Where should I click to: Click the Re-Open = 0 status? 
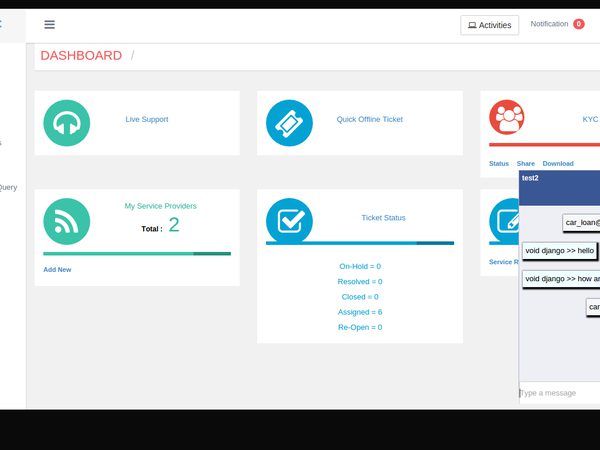pyautogui.click(x=360, y=327)
